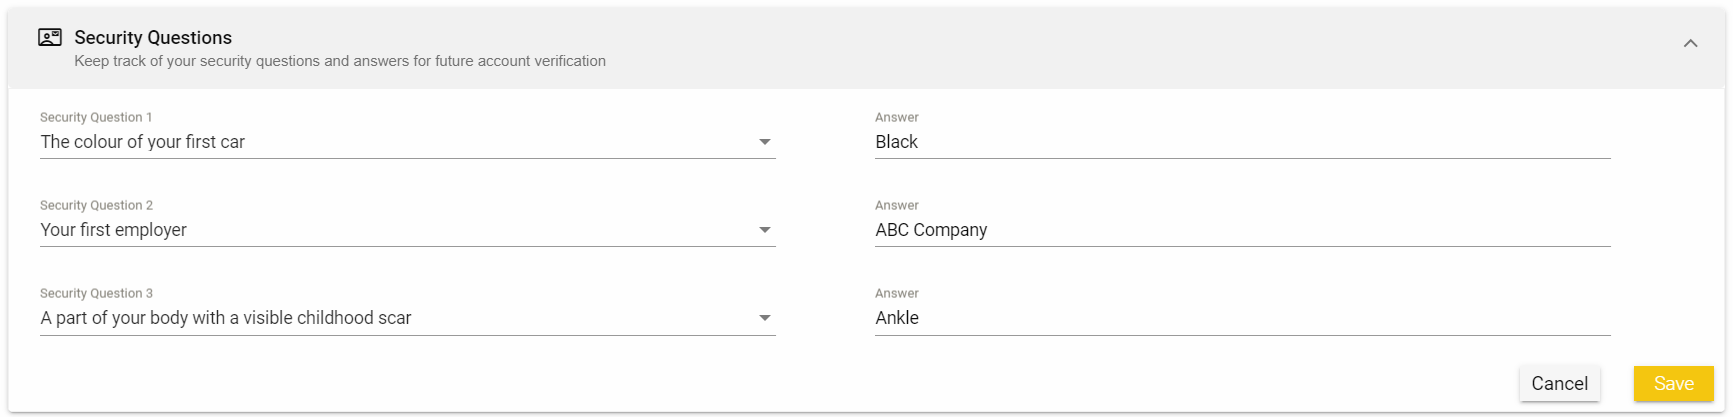1733x417 pixels.
Task: Focus the 'ABC Company' answer field
Action: [x=1240, y=230]
